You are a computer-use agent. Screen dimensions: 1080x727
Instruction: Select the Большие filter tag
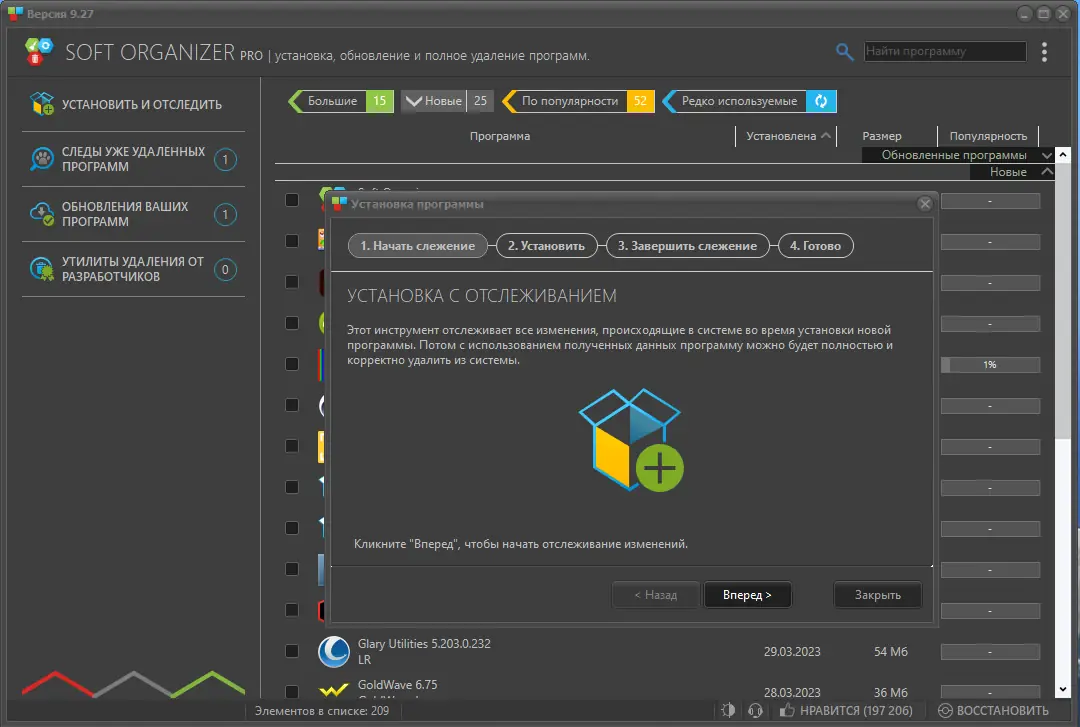click(341, 101)
